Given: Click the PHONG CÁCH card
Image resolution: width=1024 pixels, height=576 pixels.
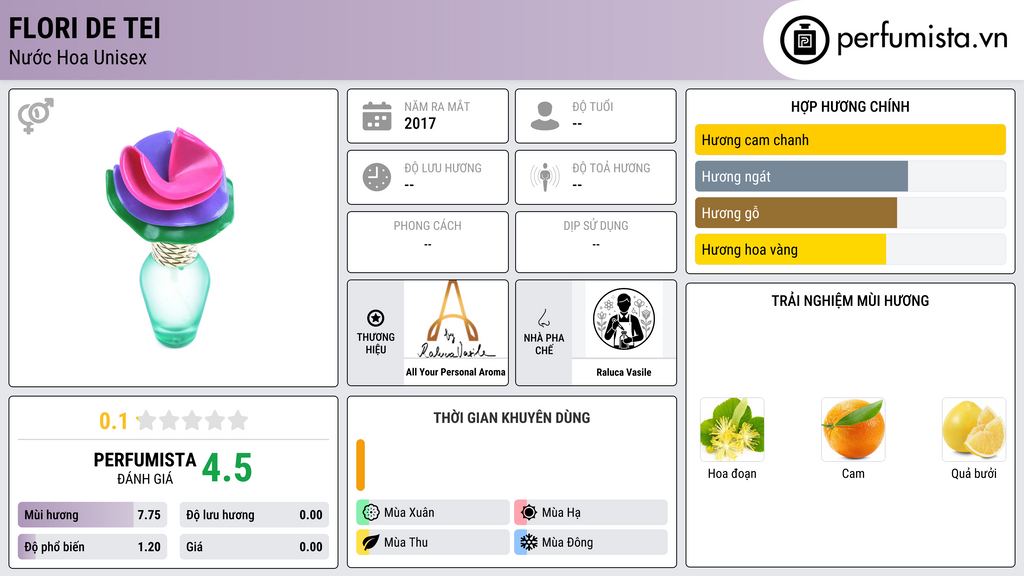Looking at the screenshot, I should 428,242.
